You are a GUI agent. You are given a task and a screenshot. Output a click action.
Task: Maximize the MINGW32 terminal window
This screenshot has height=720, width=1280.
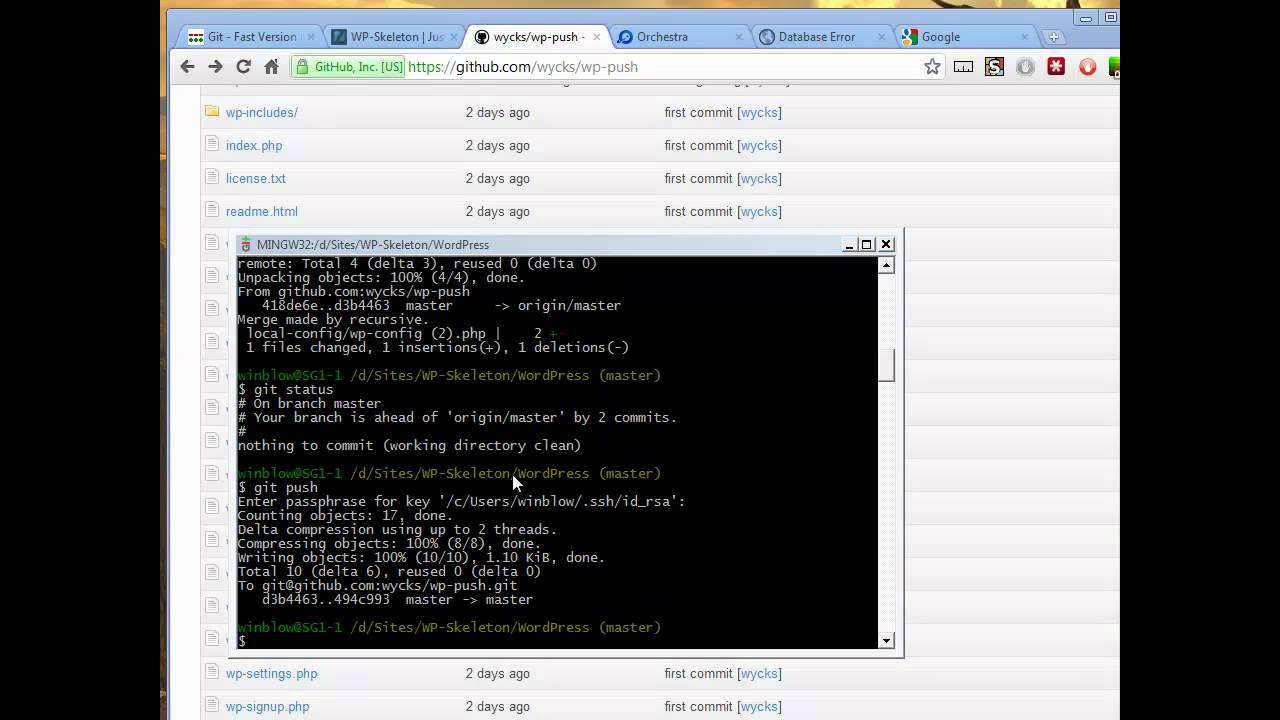867,244
